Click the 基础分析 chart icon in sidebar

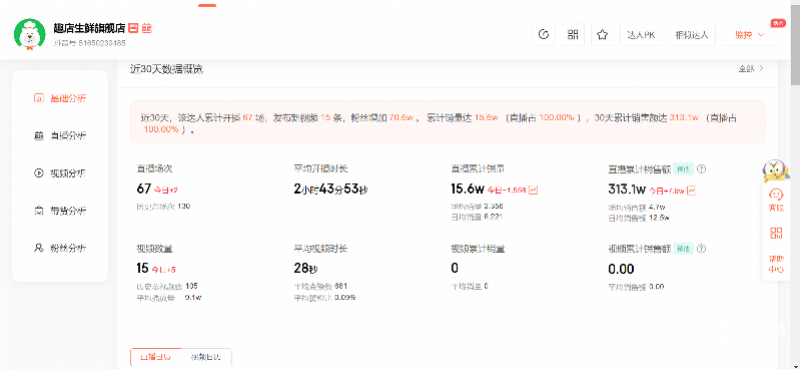[x=38, y=99]
